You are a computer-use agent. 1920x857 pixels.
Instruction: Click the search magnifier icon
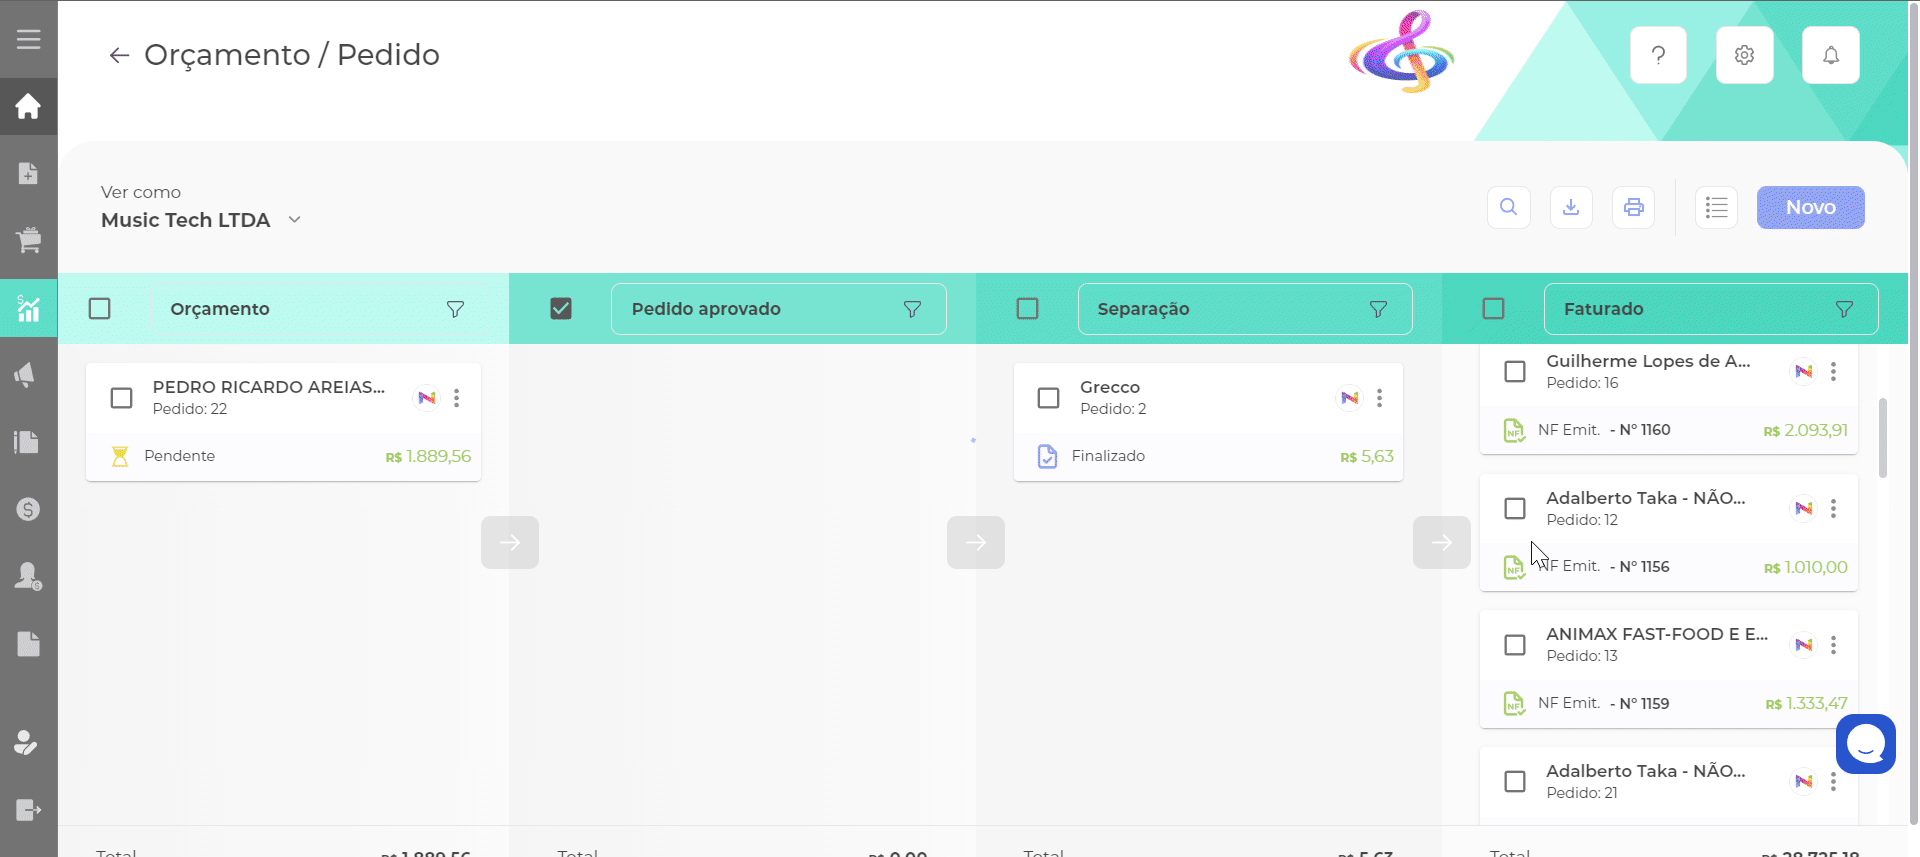(x=1508, y=207)
